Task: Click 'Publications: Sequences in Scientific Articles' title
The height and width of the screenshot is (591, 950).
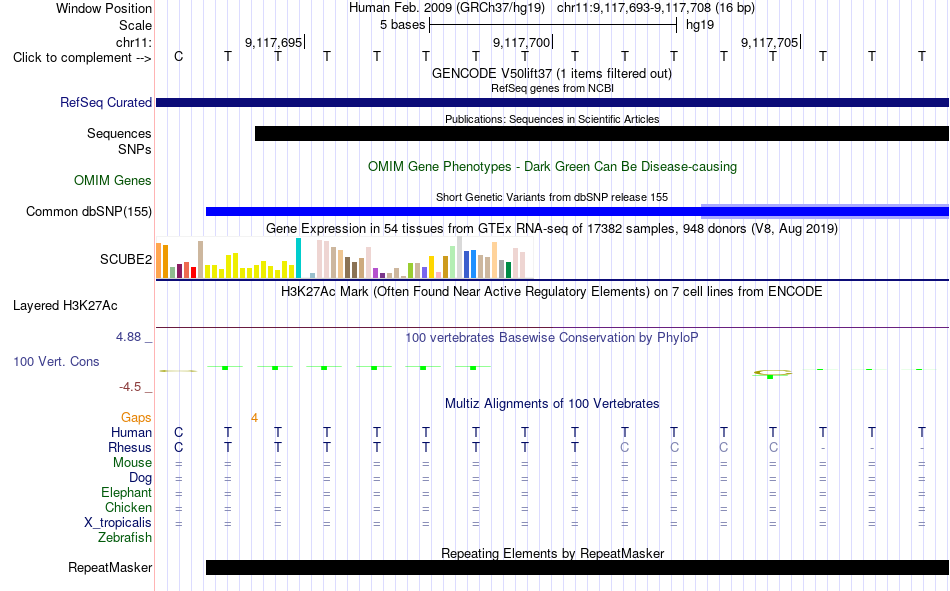Action: point(552,119)
